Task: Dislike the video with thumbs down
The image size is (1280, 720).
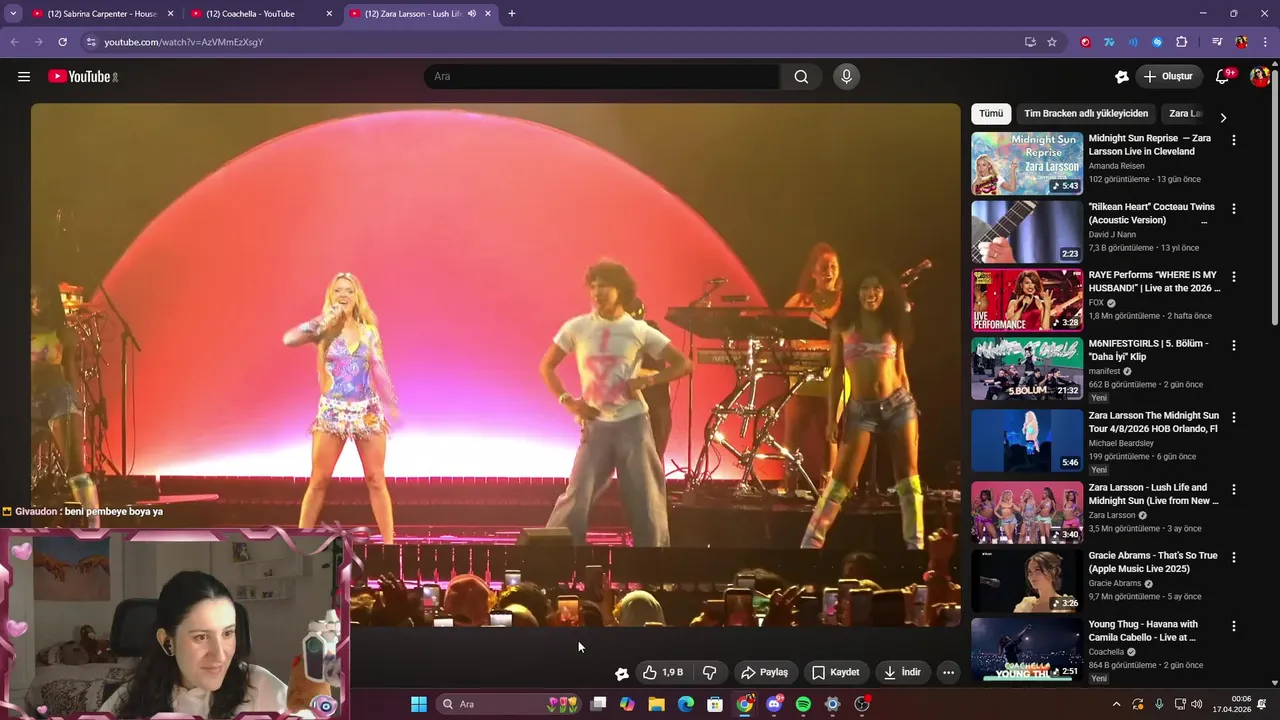Action: (x=710, y=673)
